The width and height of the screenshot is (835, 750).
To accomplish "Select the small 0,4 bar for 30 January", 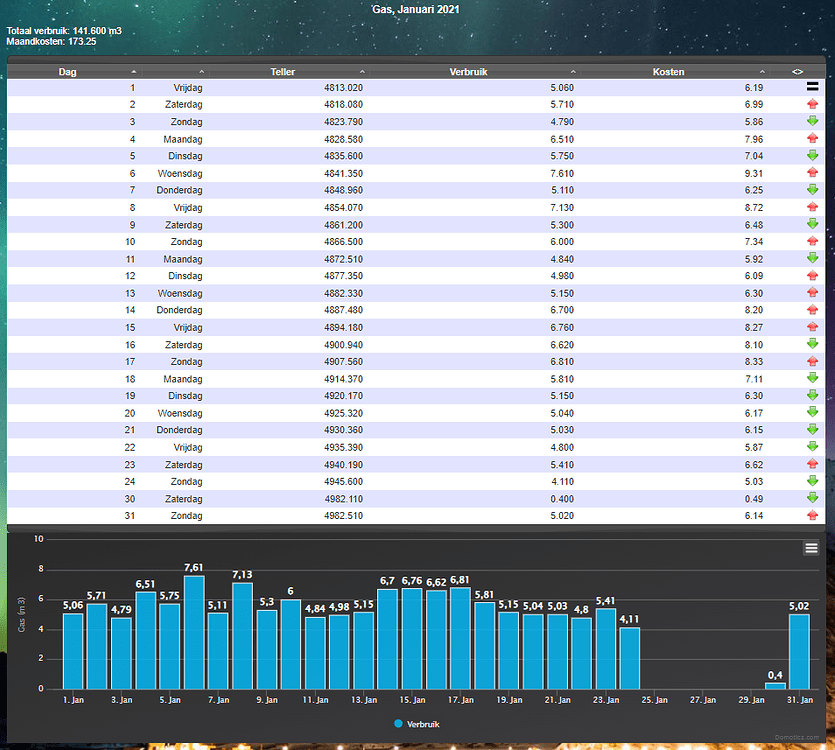I will coord(775,686).
